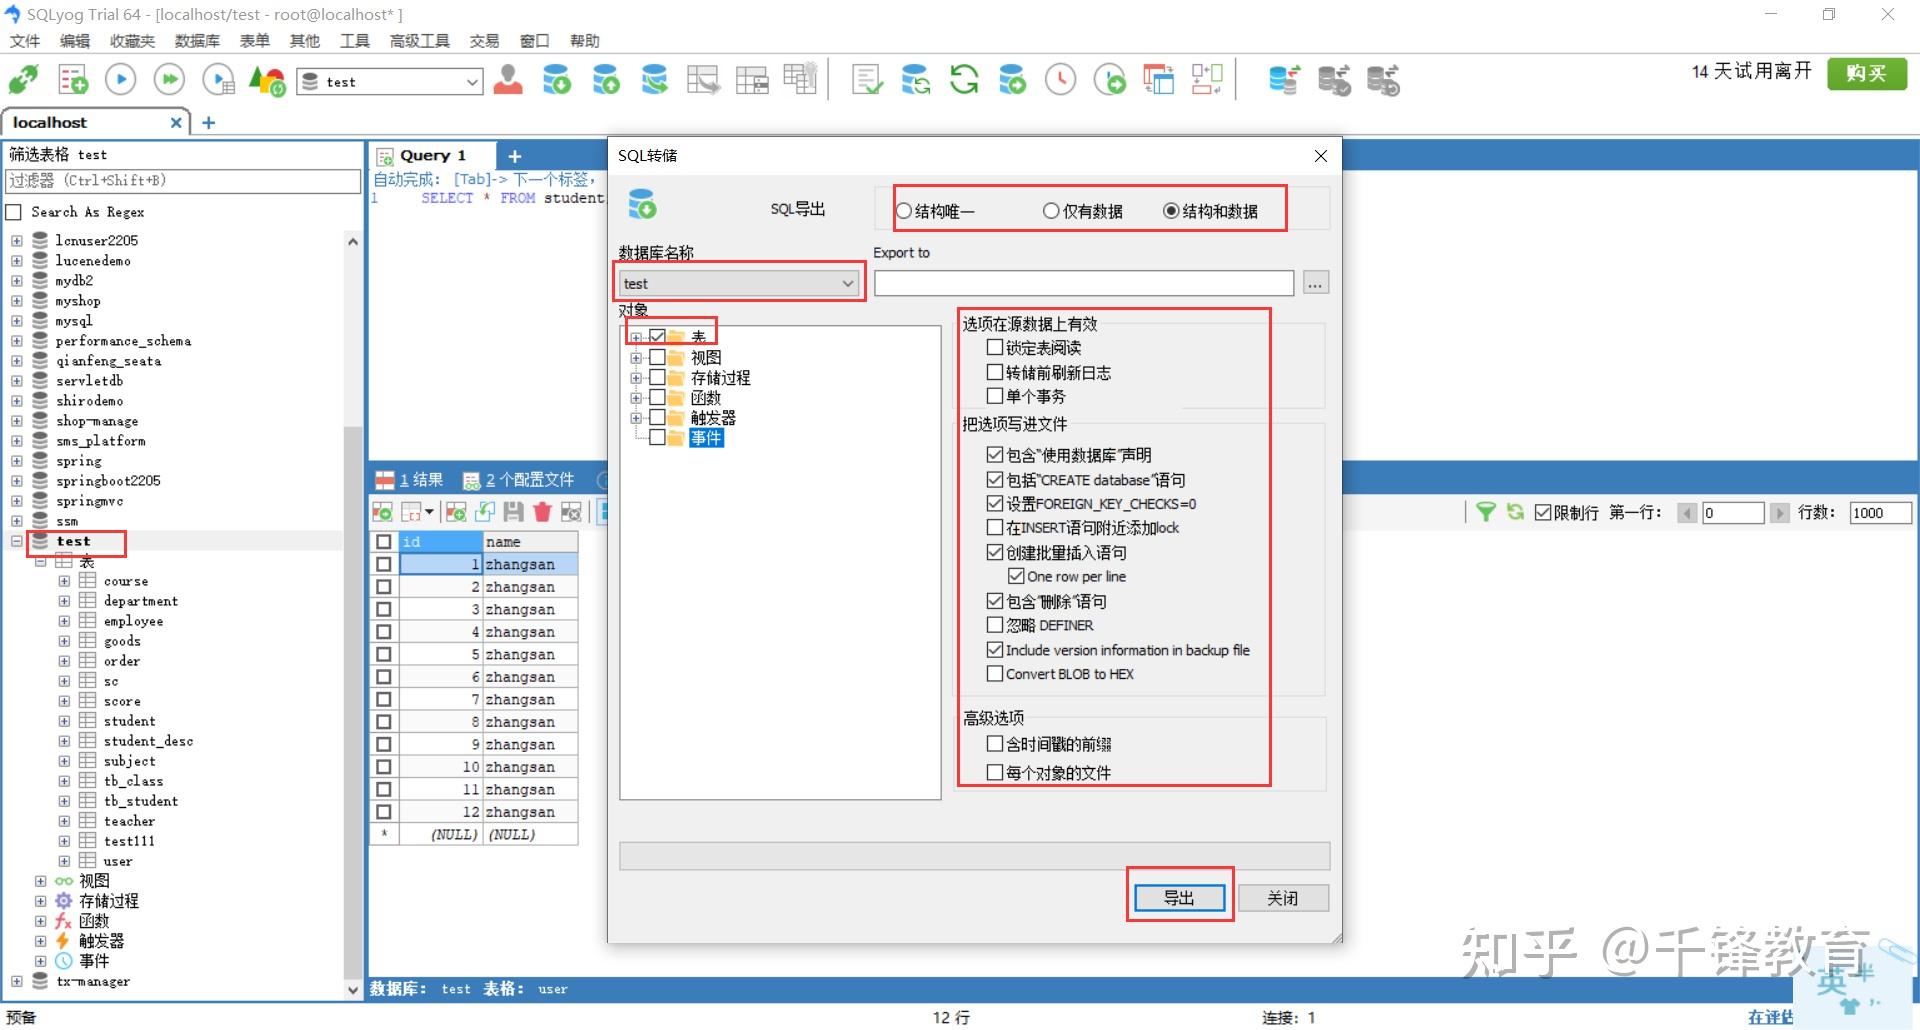Click the Export to browse button
This screenshot has width=1920, height=1030.
click(1314, 283)
